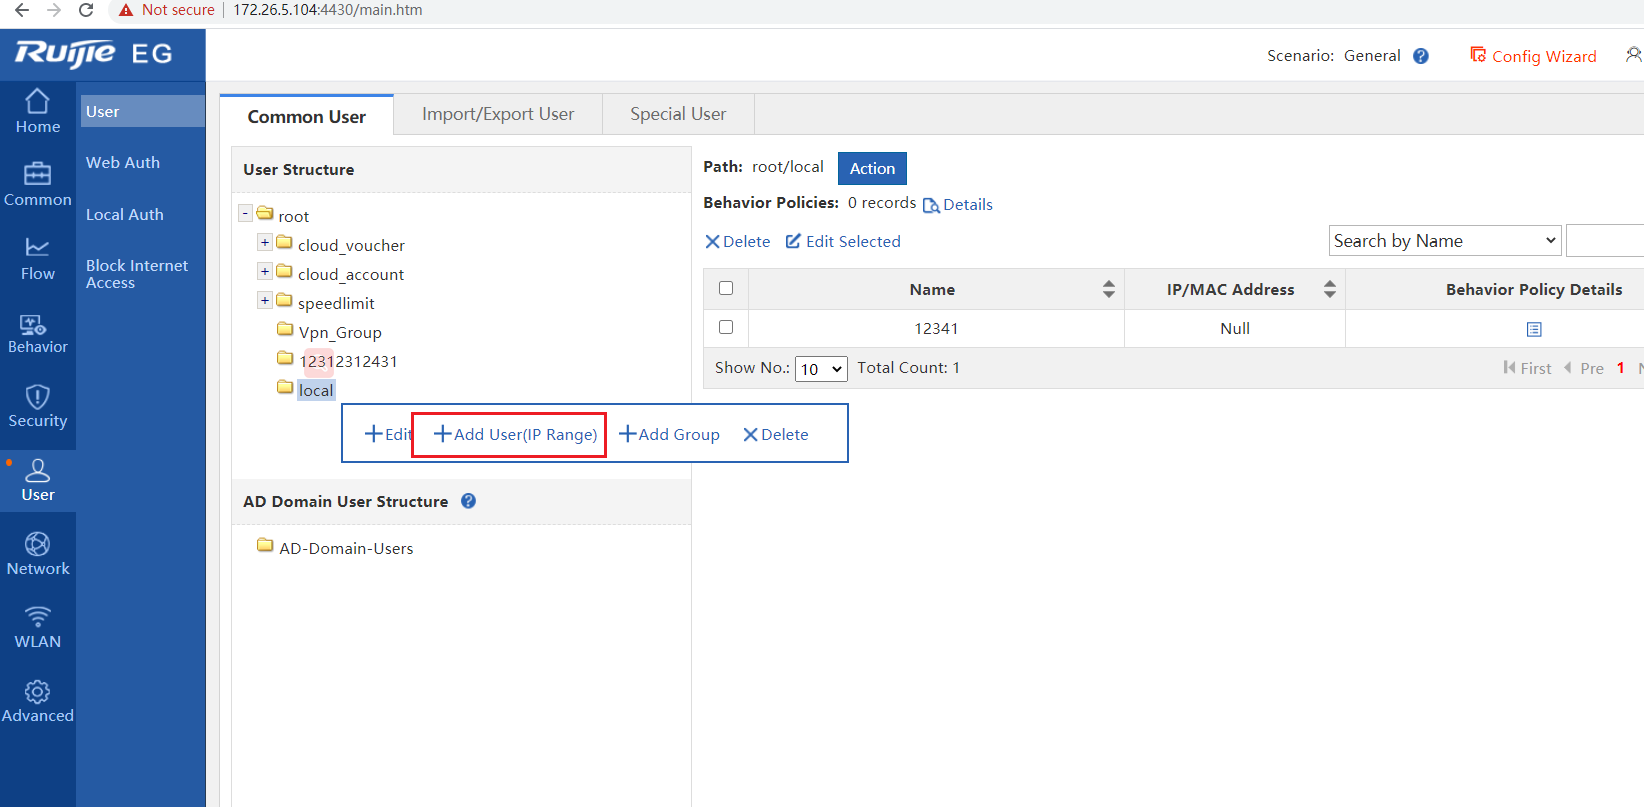Open Advanced gear settings
Screen dimensions: 1644x807
(x=37, y=701)
